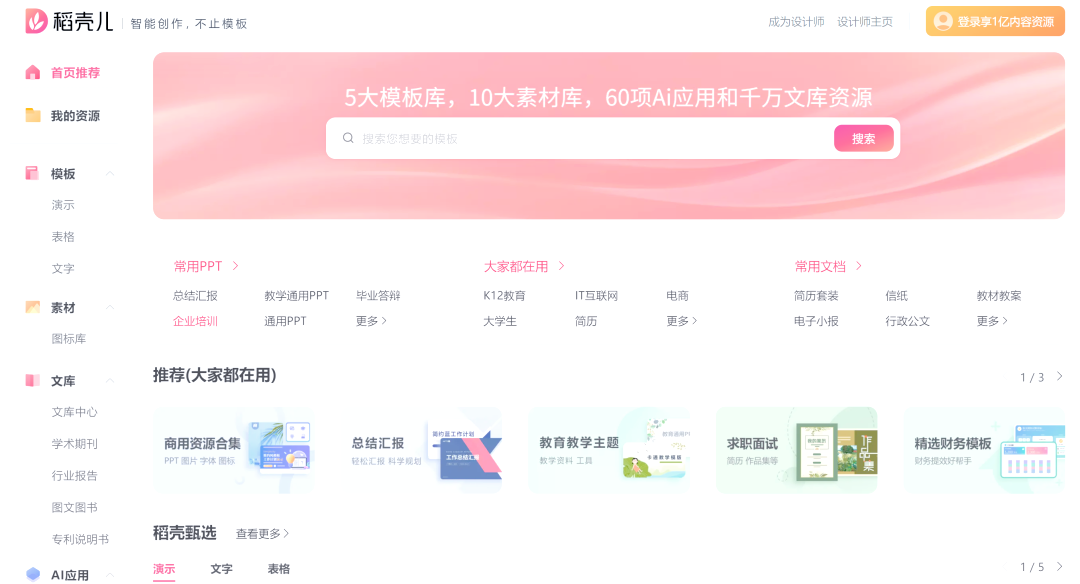Switch to the 表格 tab under 稻壳甄选

point(278,569)
